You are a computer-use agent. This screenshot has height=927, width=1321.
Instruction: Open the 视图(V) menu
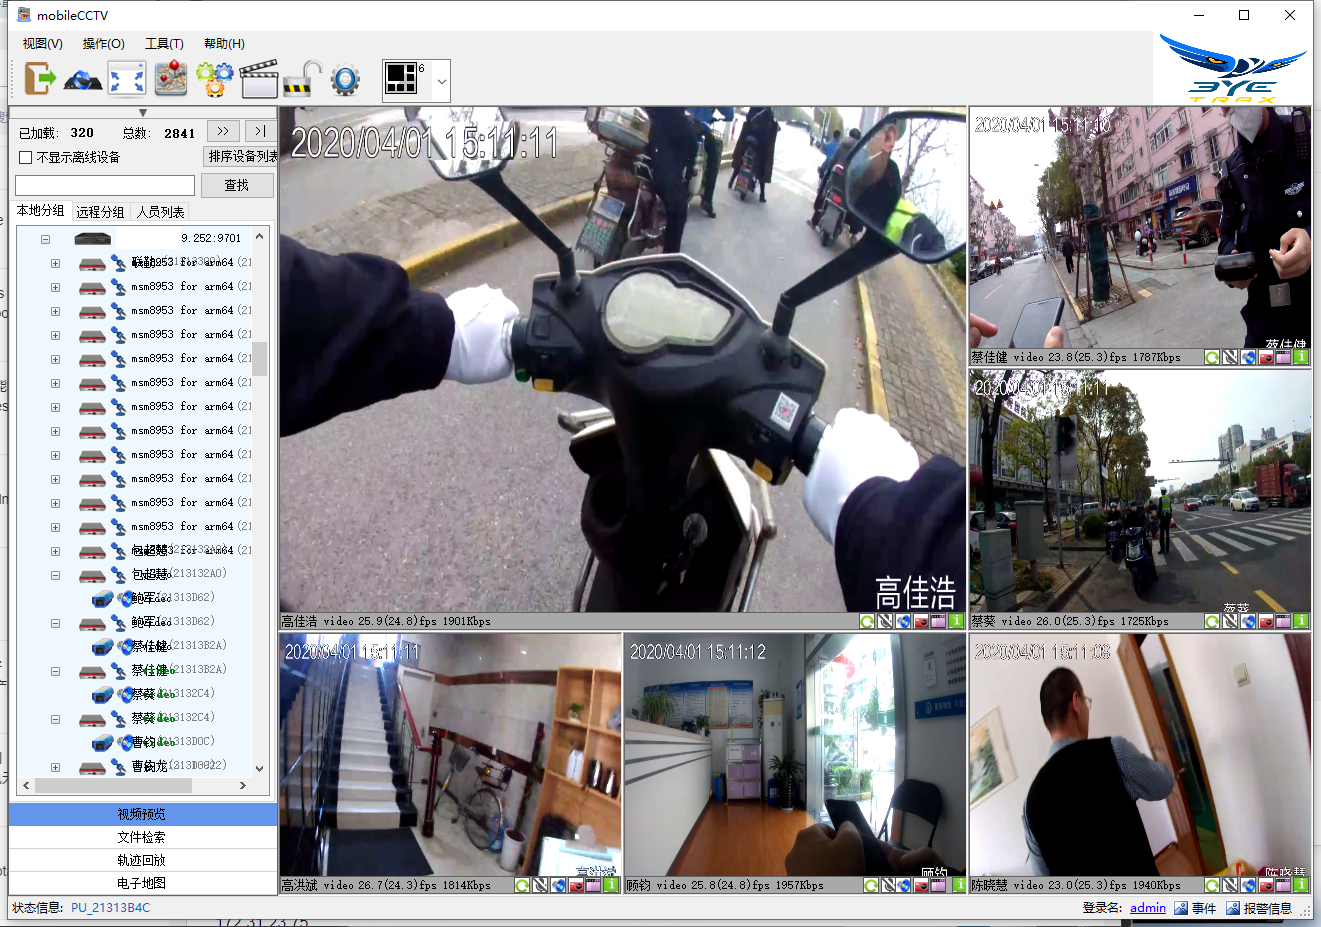pos(43,43)
